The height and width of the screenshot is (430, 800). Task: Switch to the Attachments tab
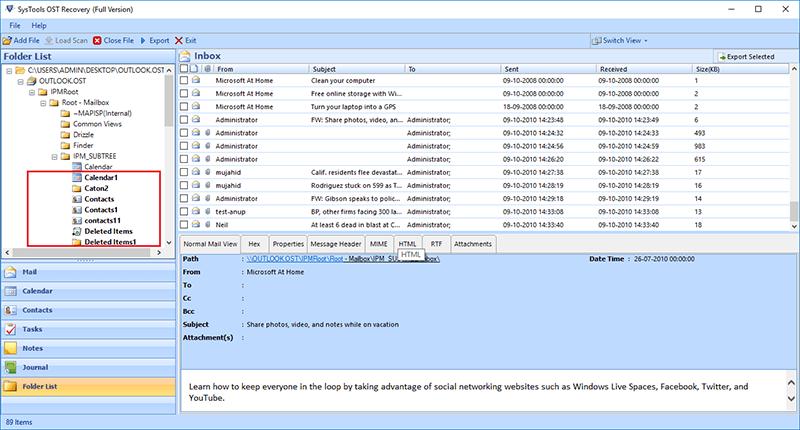[472, 244]
